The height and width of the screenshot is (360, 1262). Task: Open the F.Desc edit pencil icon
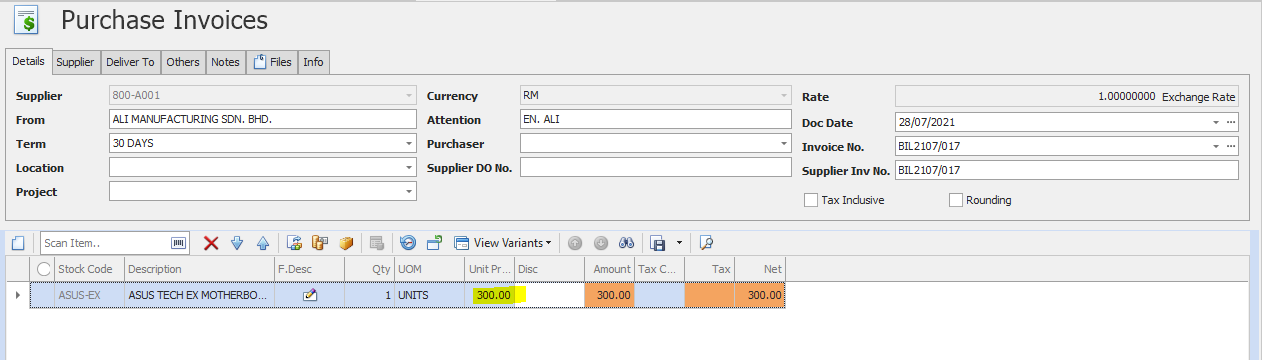pyautogui.click(x=310, y=295)
